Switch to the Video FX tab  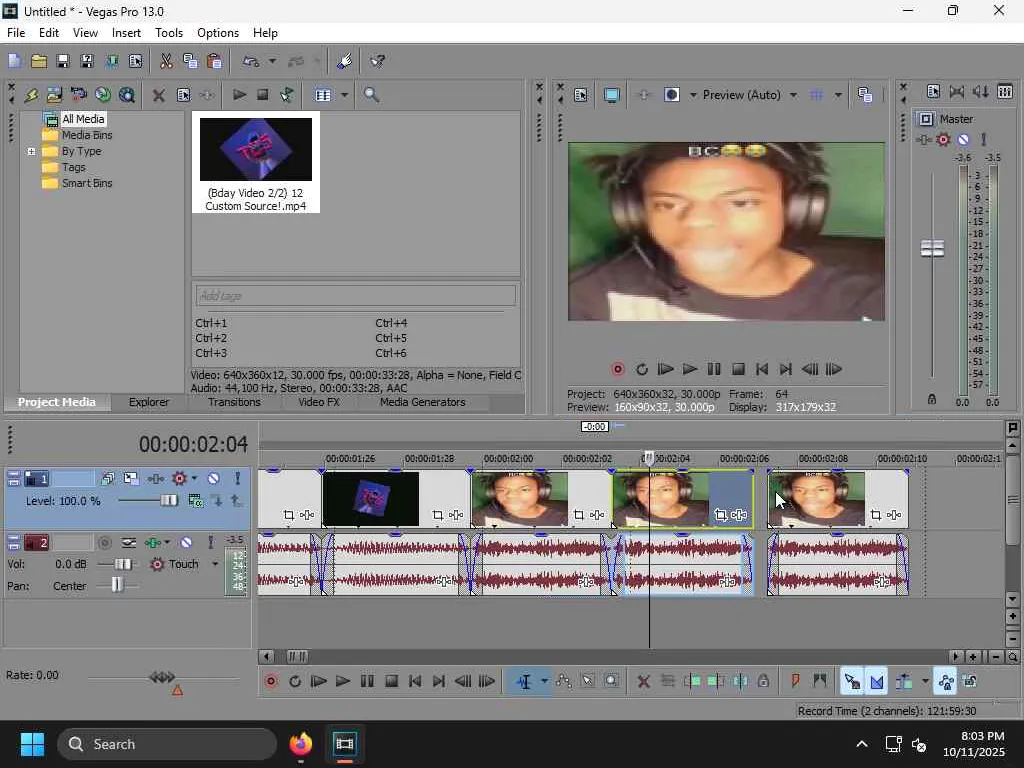click(x=318, y=402)
